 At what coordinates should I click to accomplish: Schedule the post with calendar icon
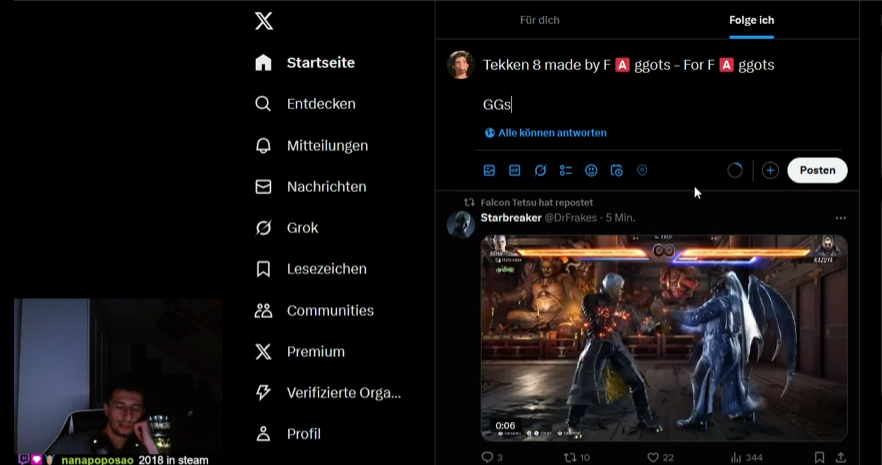(x=616, y=170)
